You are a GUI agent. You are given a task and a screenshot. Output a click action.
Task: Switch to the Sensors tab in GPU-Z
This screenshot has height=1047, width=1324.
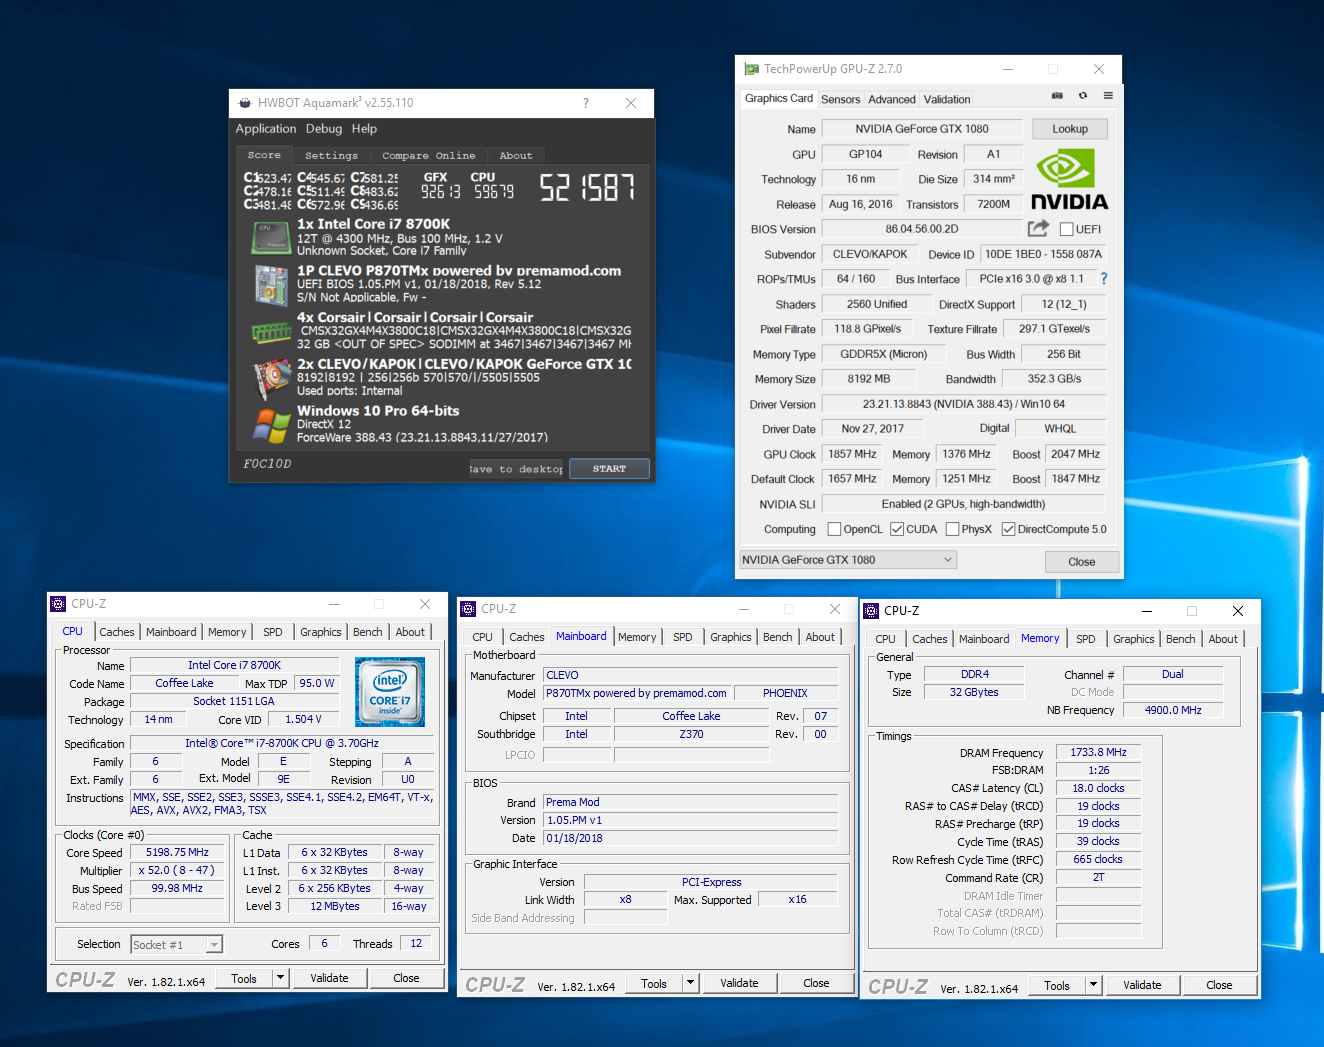click(840, 99)
